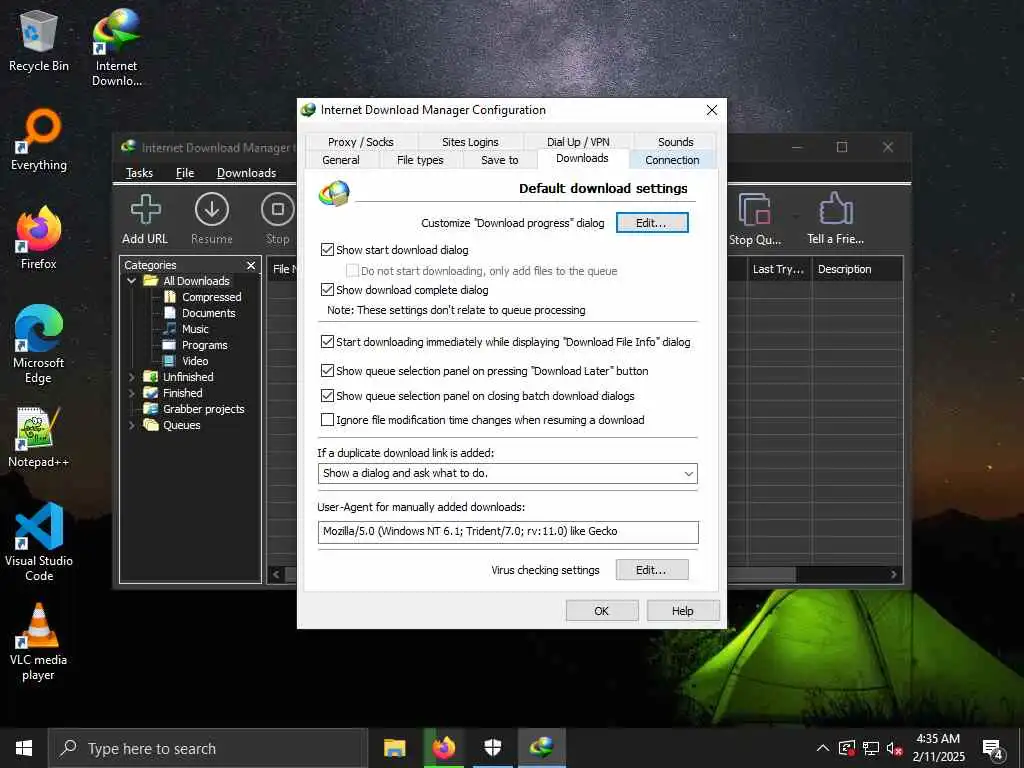
Task: Click OK in the Configuration dialog
Action: tap(601, 611)
